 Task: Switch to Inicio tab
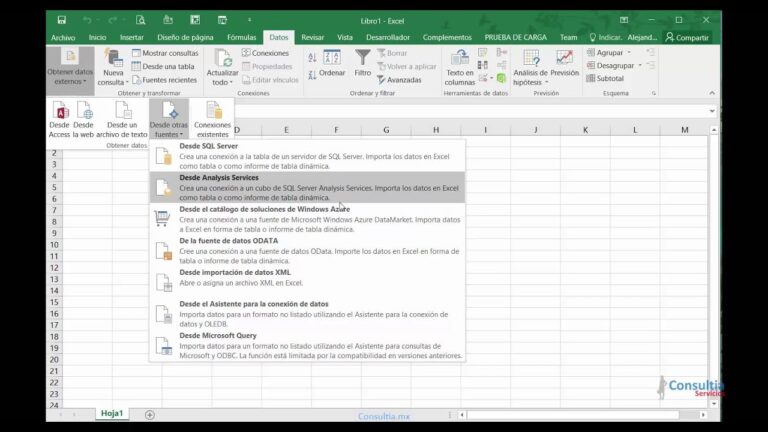tap(97, 37)
